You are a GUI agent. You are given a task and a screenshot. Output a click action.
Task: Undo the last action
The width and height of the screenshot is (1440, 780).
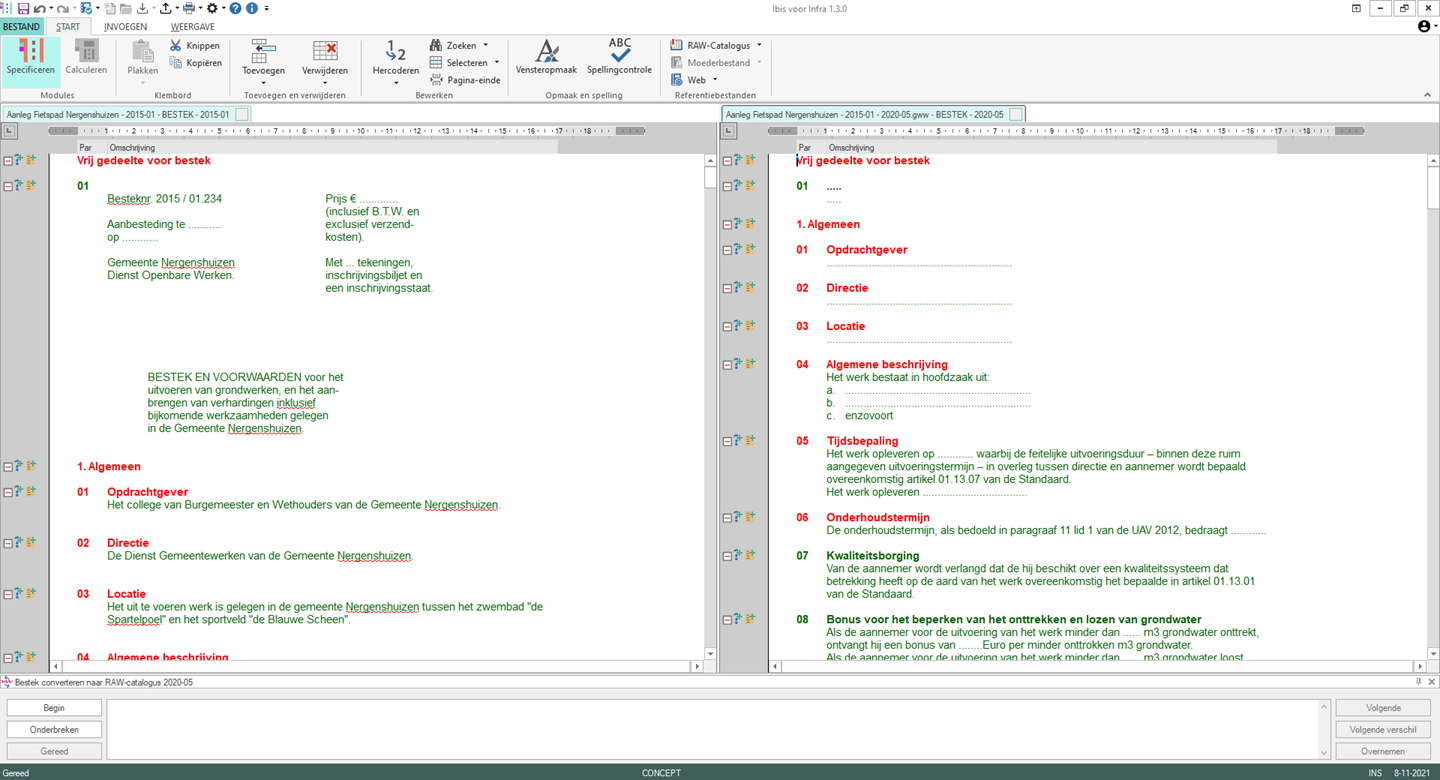coord(38,8)
